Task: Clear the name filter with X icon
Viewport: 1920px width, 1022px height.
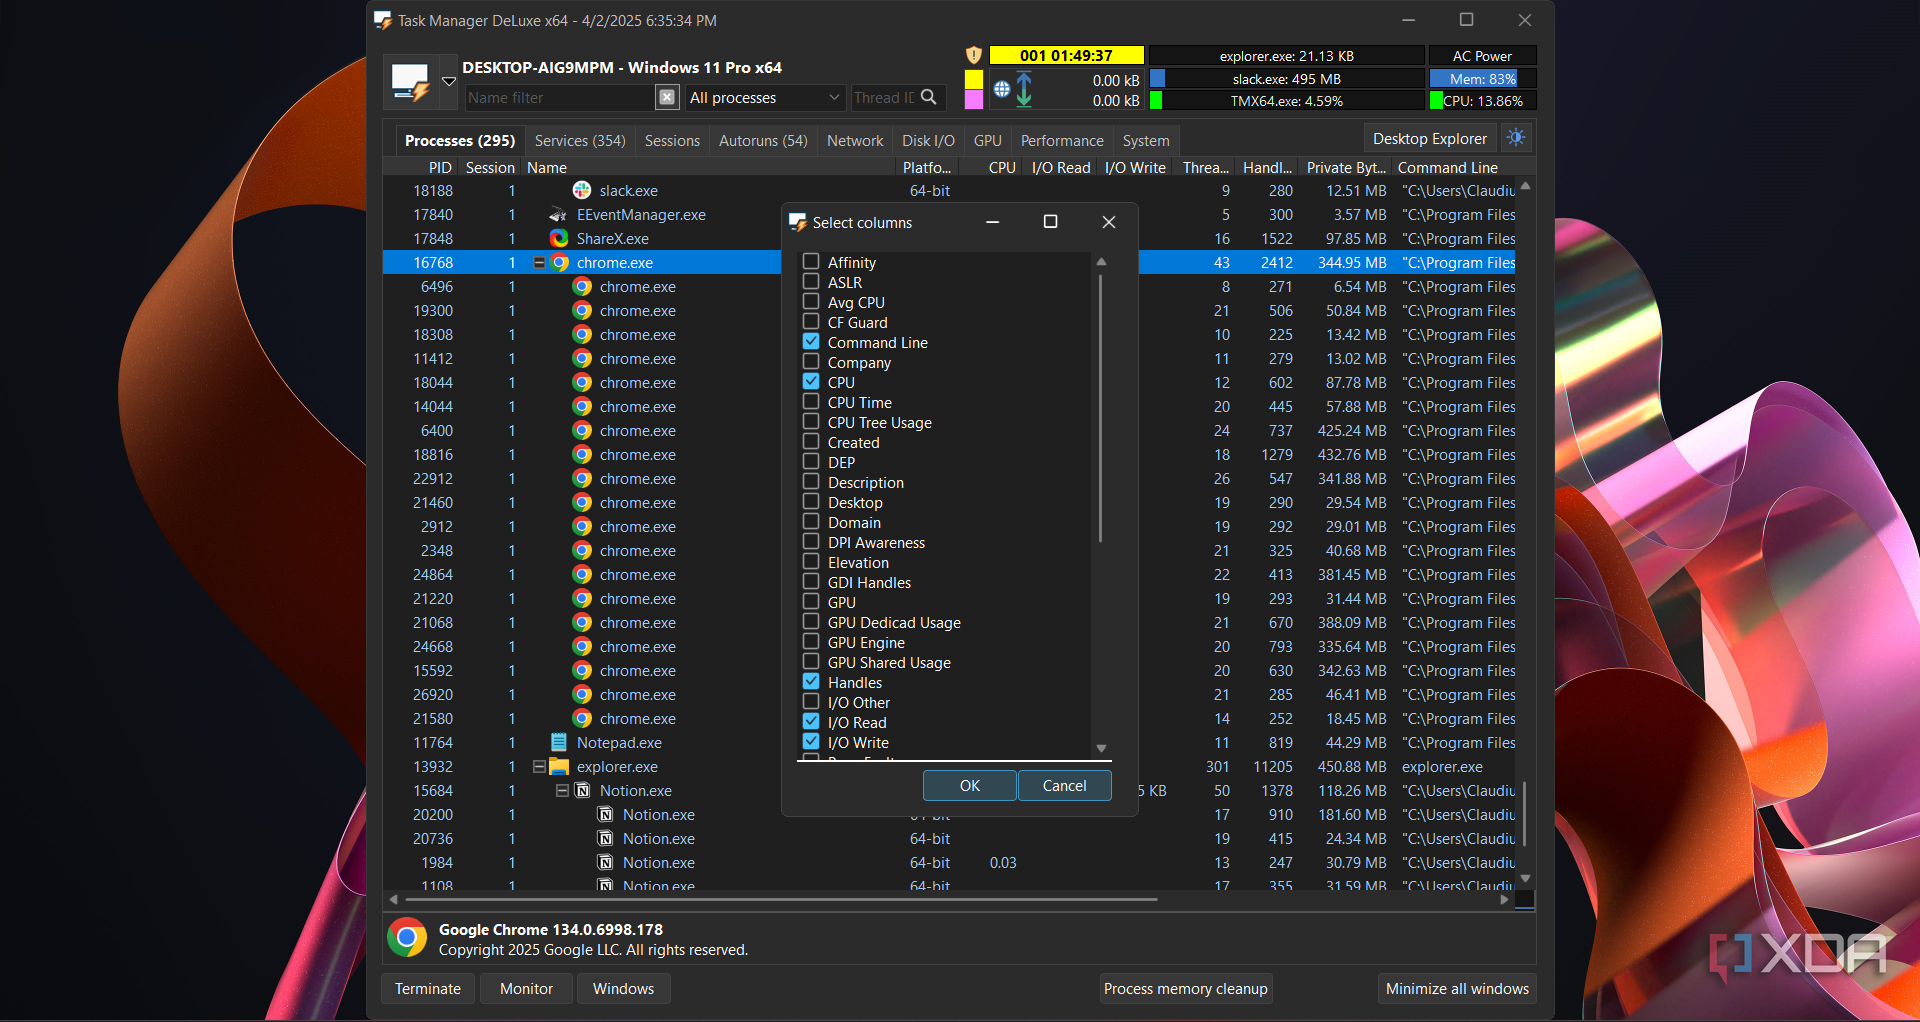Action: click(x=667, y=97)
